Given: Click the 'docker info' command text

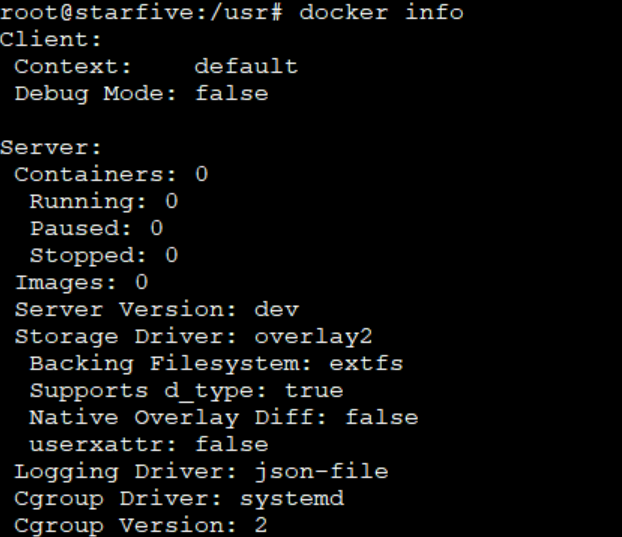Looking at the screenshot, I should pyautogui.click(x=381, y=13).
